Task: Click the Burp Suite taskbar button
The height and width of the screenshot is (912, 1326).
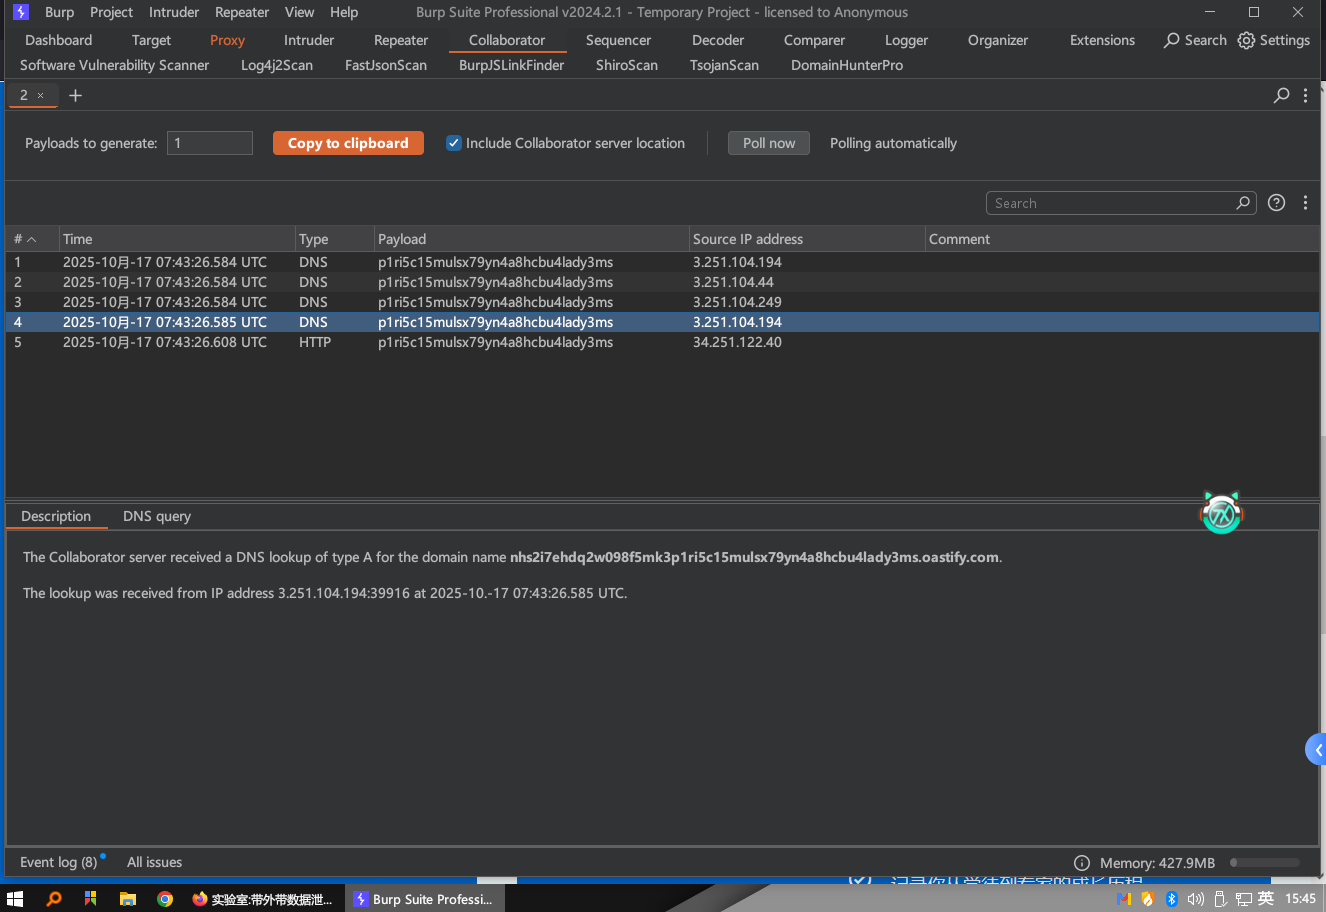Action: [x=425, y=899]
